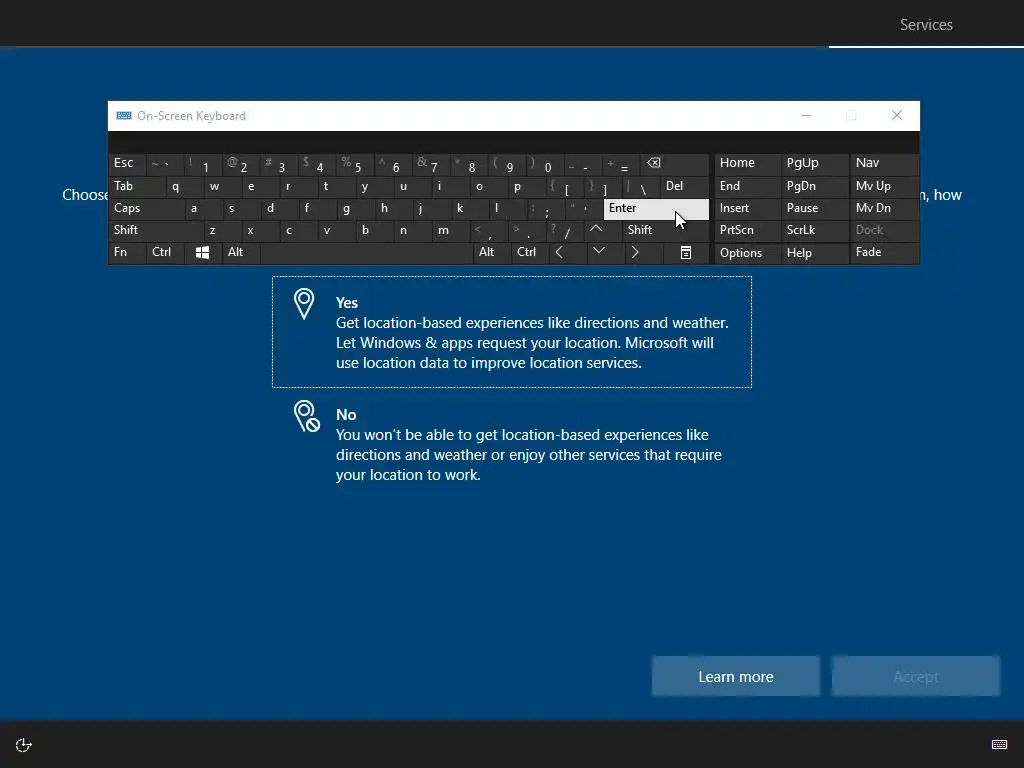The height and width of the screenshot is (768, 1024).
Task: Toggle the left Ctrl key
Action: (165, 253)
